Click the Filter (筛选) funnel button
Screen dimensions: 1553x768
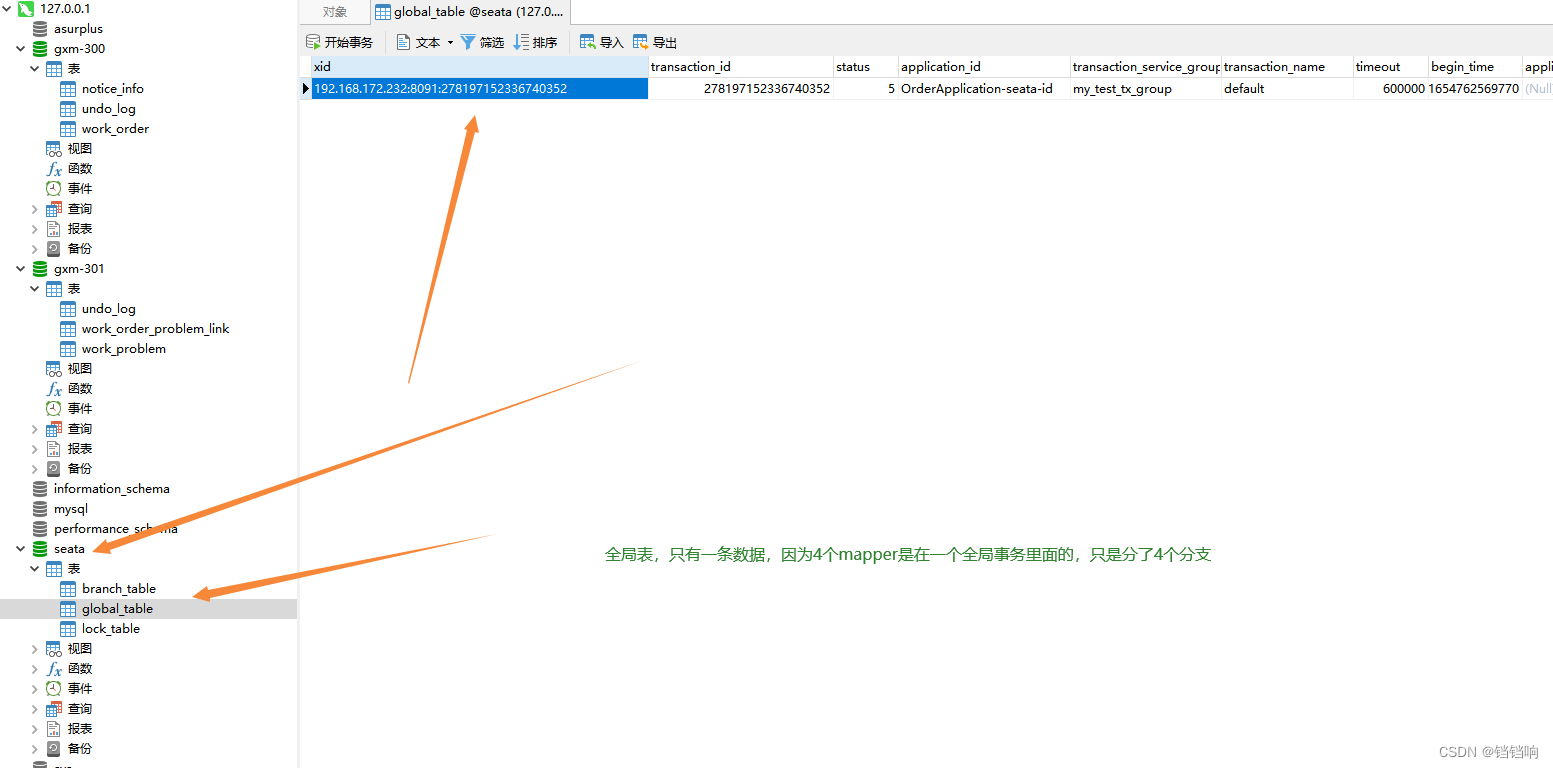(482, 42)
